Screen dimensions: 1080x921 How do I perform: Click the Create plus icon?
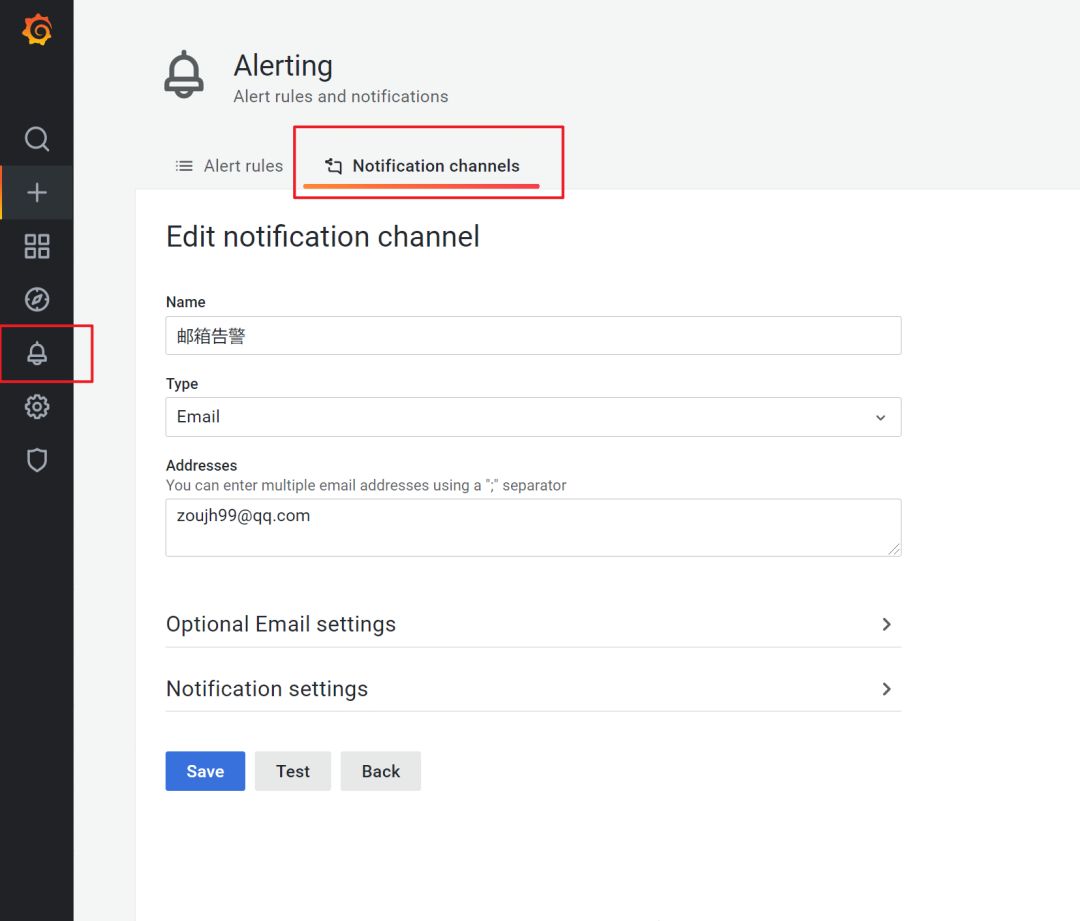[x=37, y=192]
